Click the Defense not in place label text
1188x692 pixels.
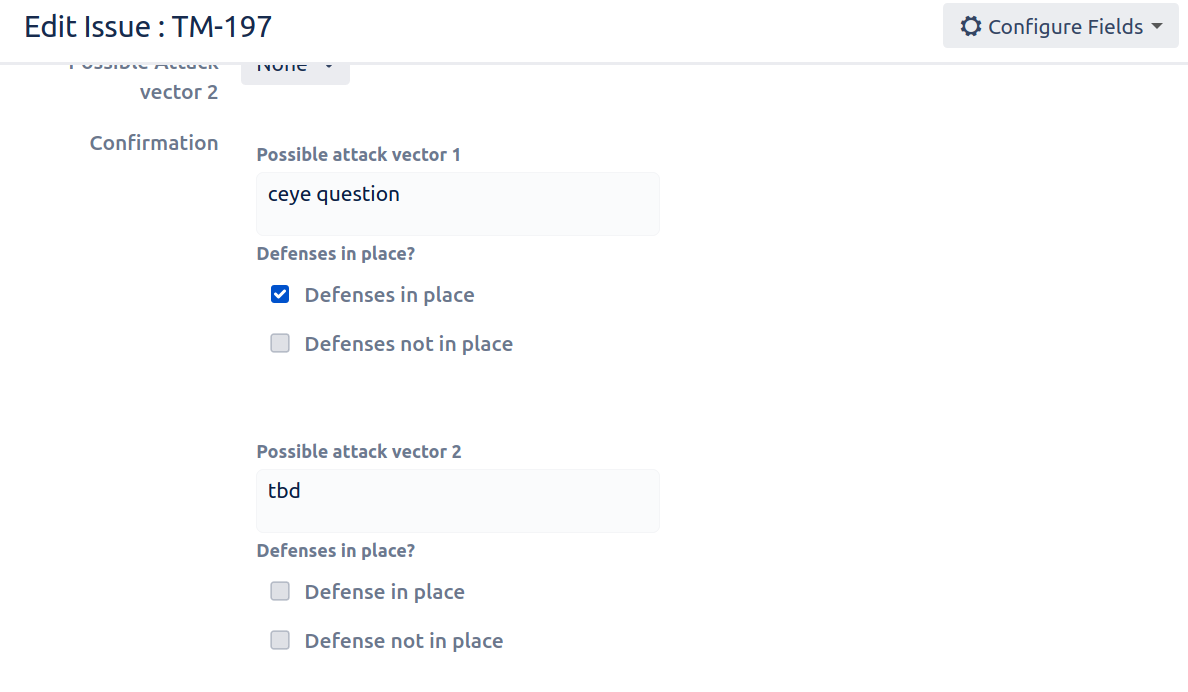pos(404,641)
